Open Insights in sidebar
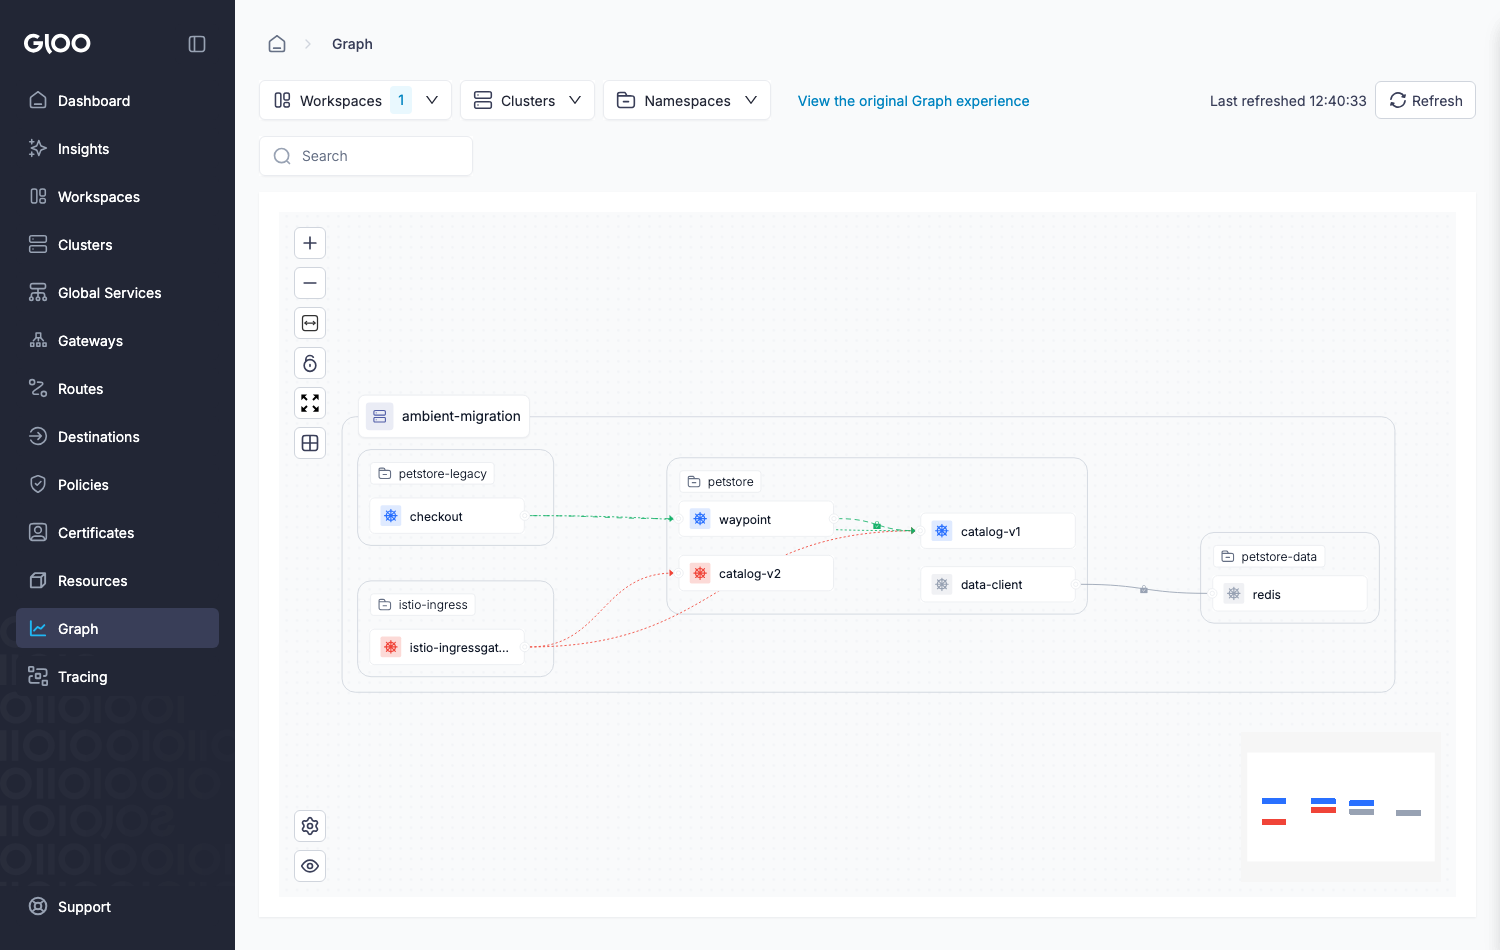The height and width of the screenshot is (950, 1500). [x=117, y=149]
